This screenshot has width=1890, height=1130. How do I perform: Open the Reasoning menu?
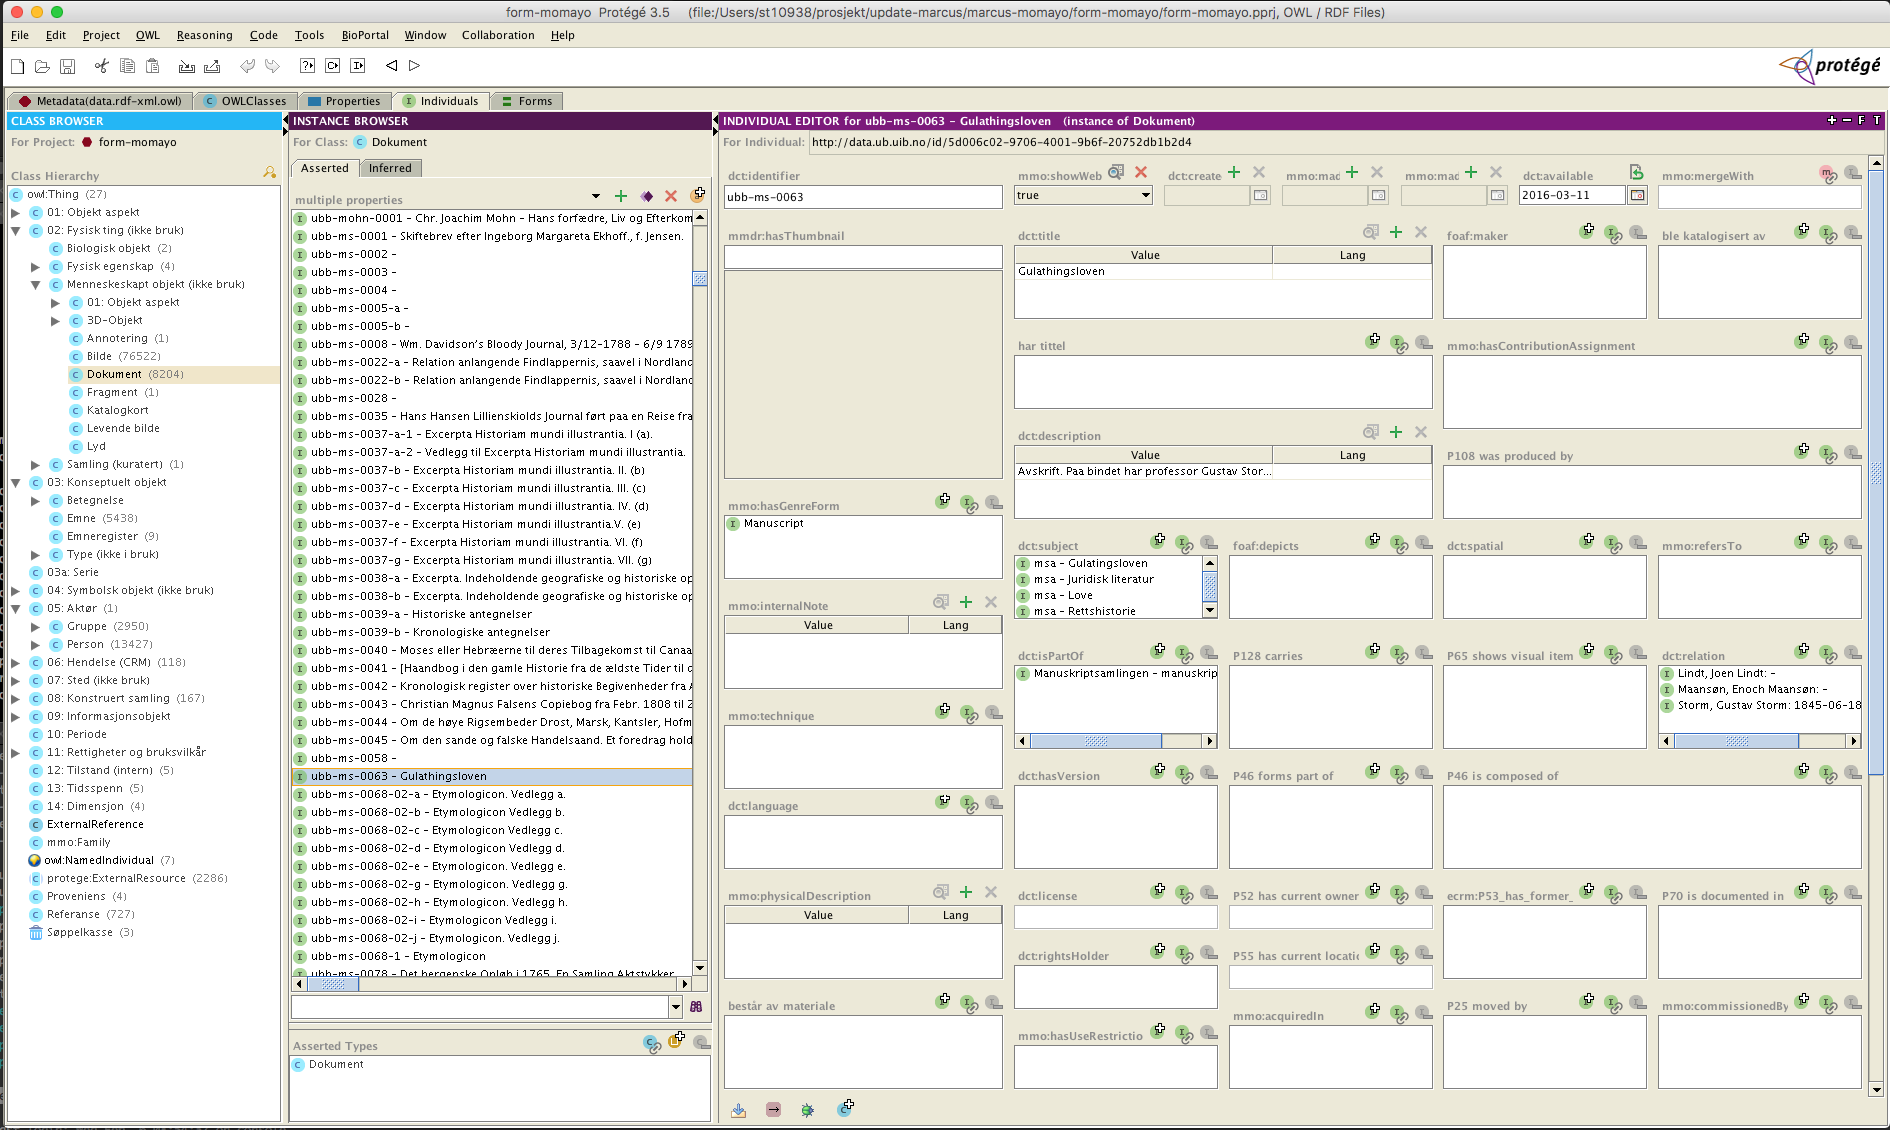(x=204, y=35)
